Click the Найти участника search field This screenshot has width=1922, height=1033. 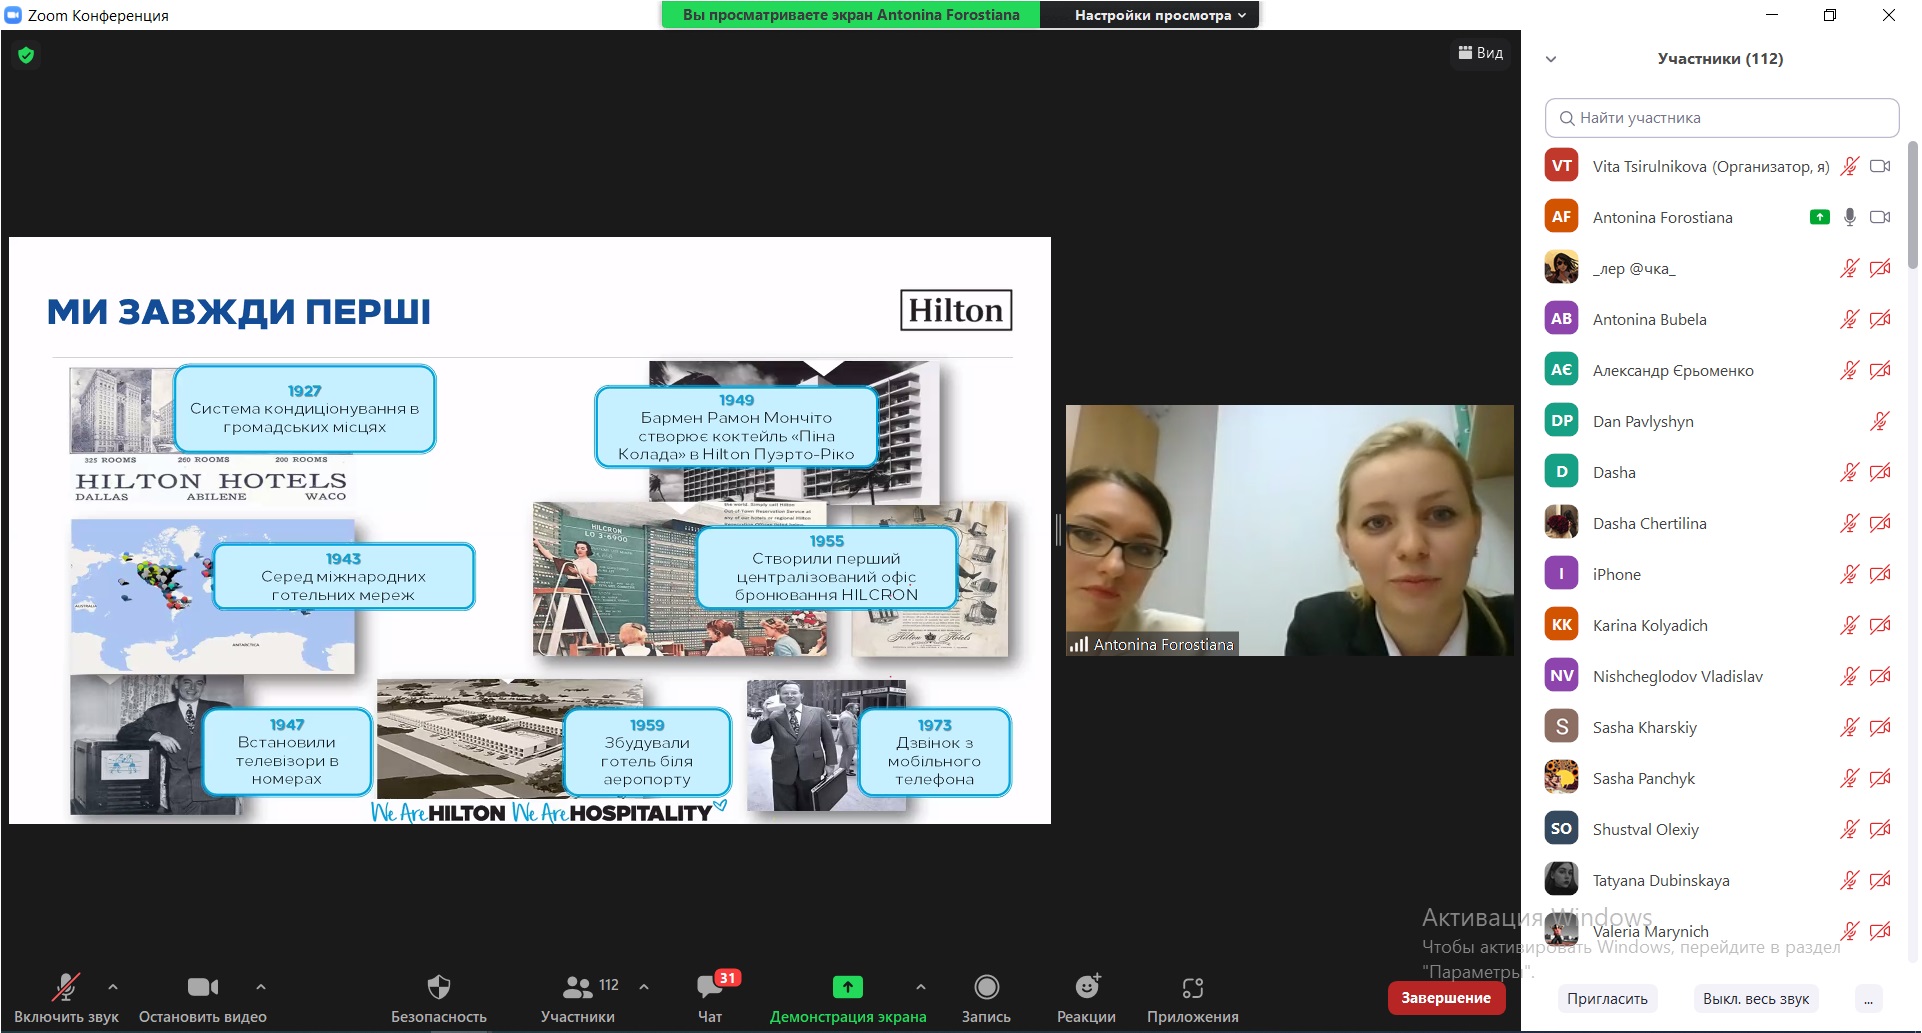click(x=1721, y=118)
